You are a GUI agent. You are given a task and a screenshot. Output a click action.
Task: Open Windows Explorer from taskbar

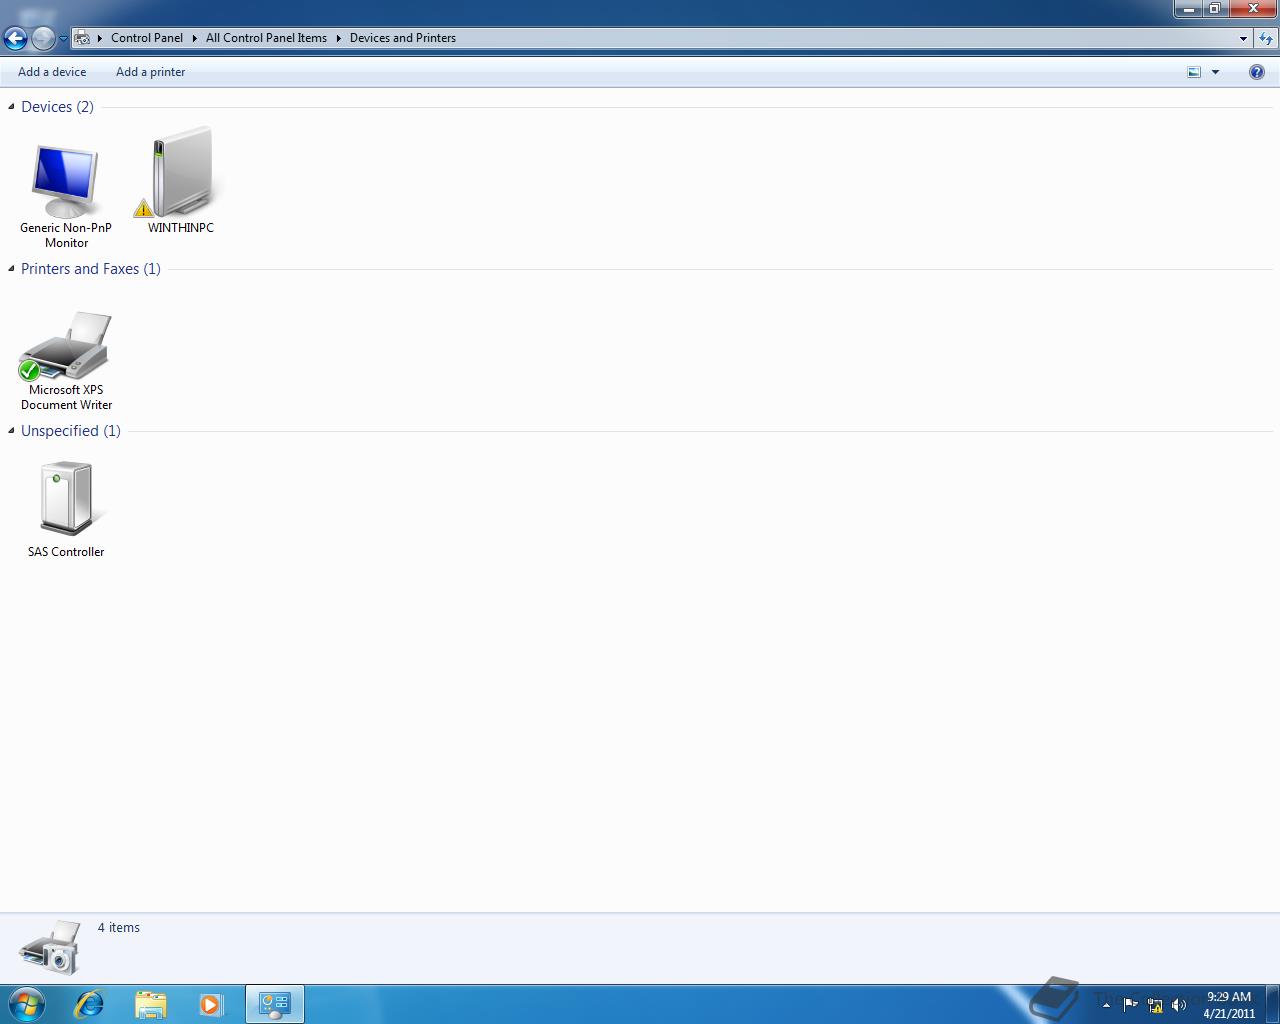click(150, 1004)
